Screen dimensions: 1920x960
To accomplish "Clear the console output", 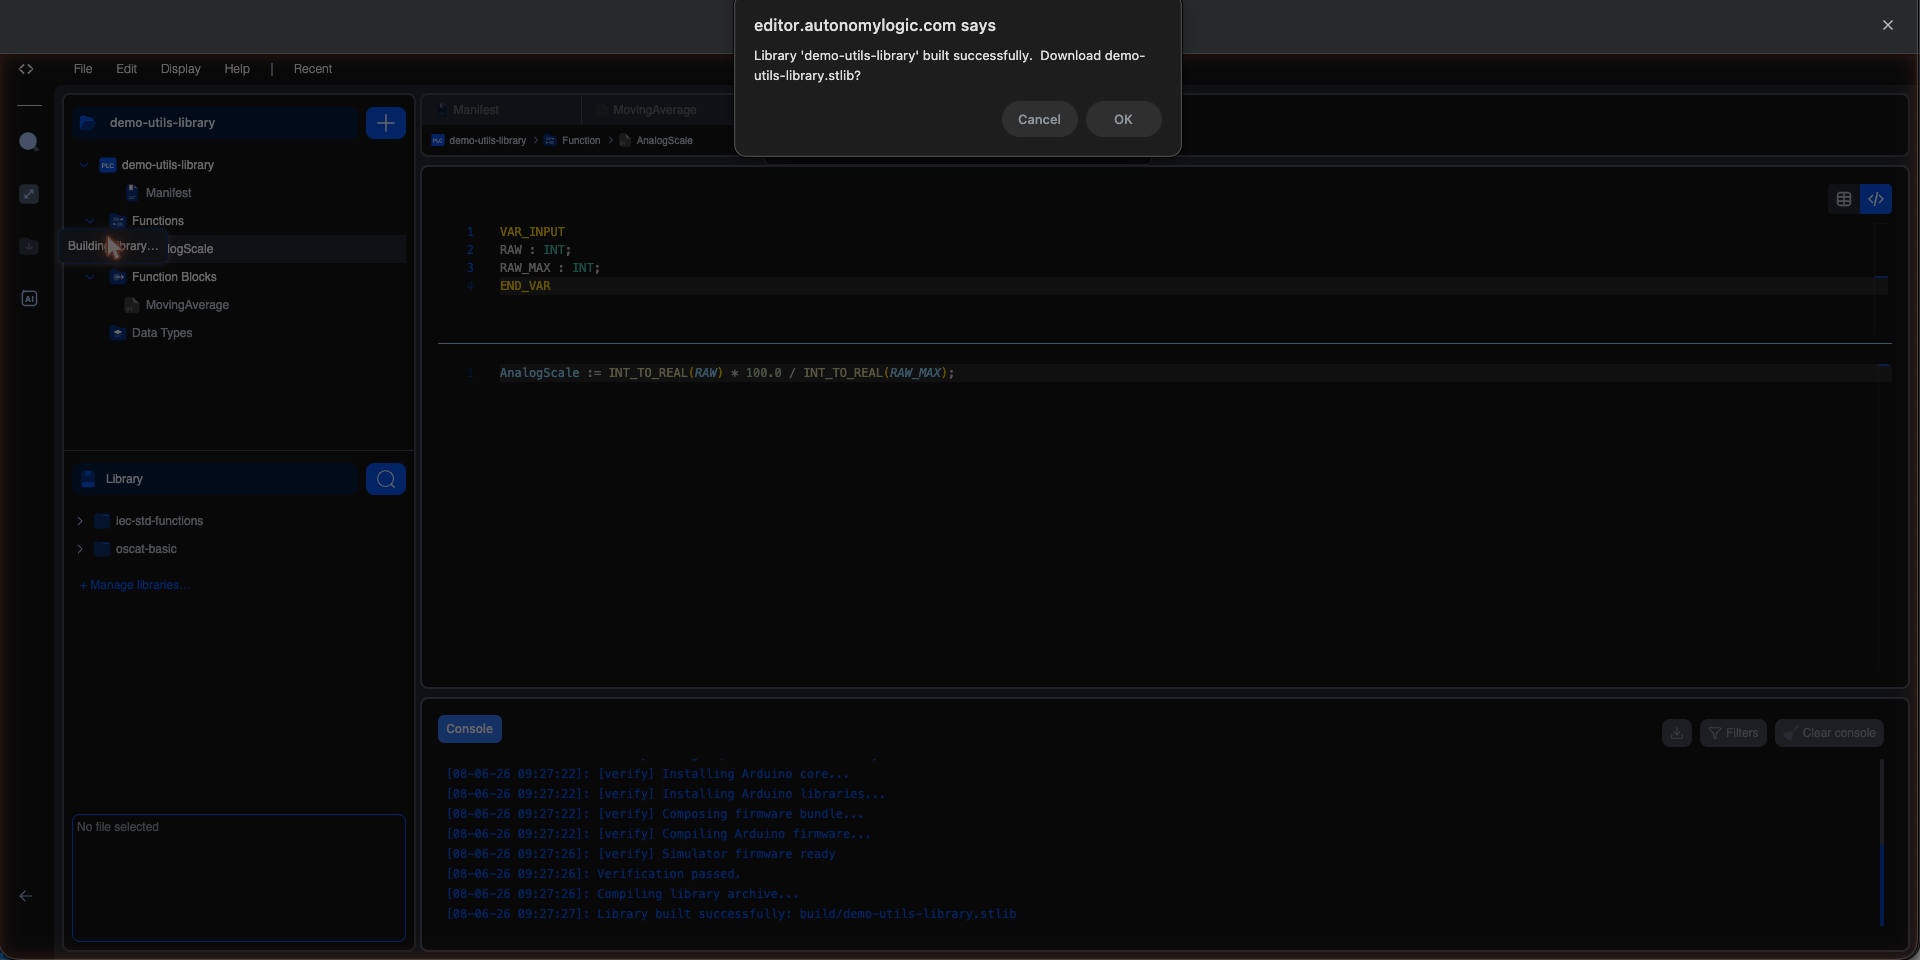I will [1829, 733].
